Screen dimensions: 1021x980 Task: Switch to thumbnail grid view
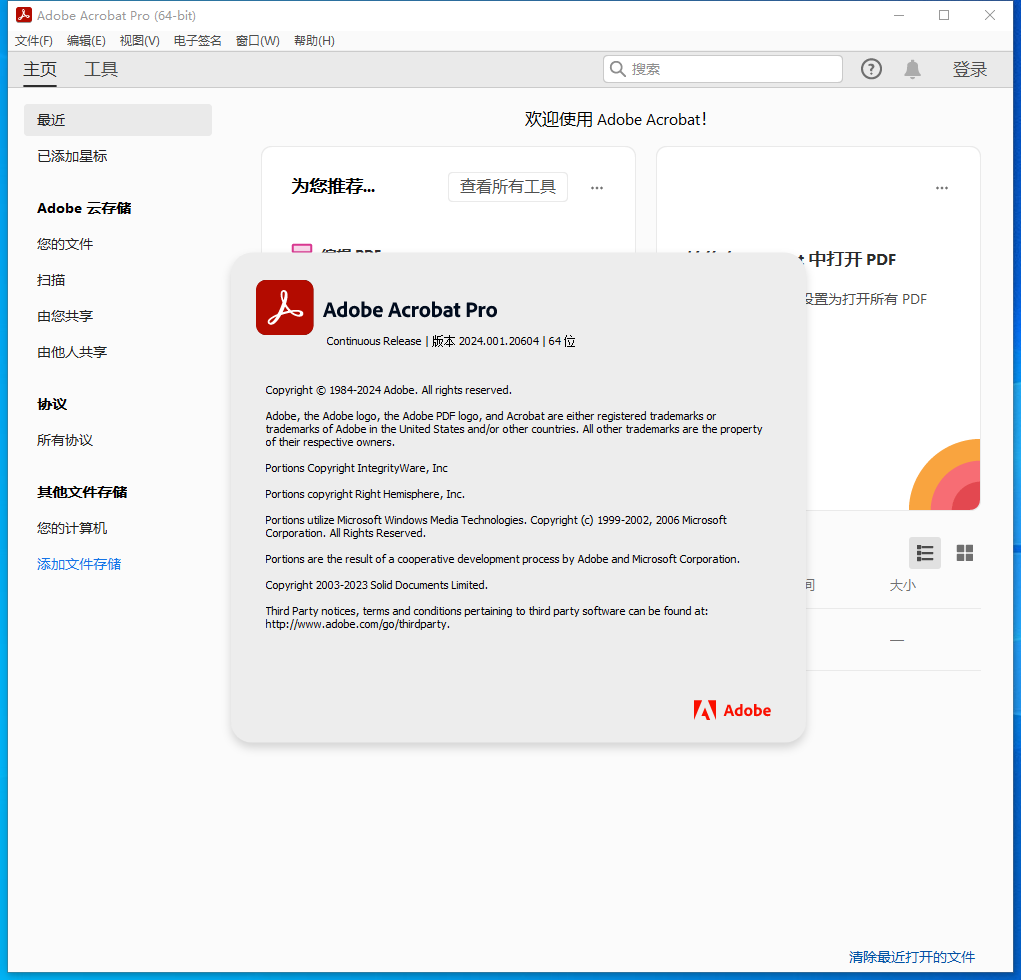964,553
